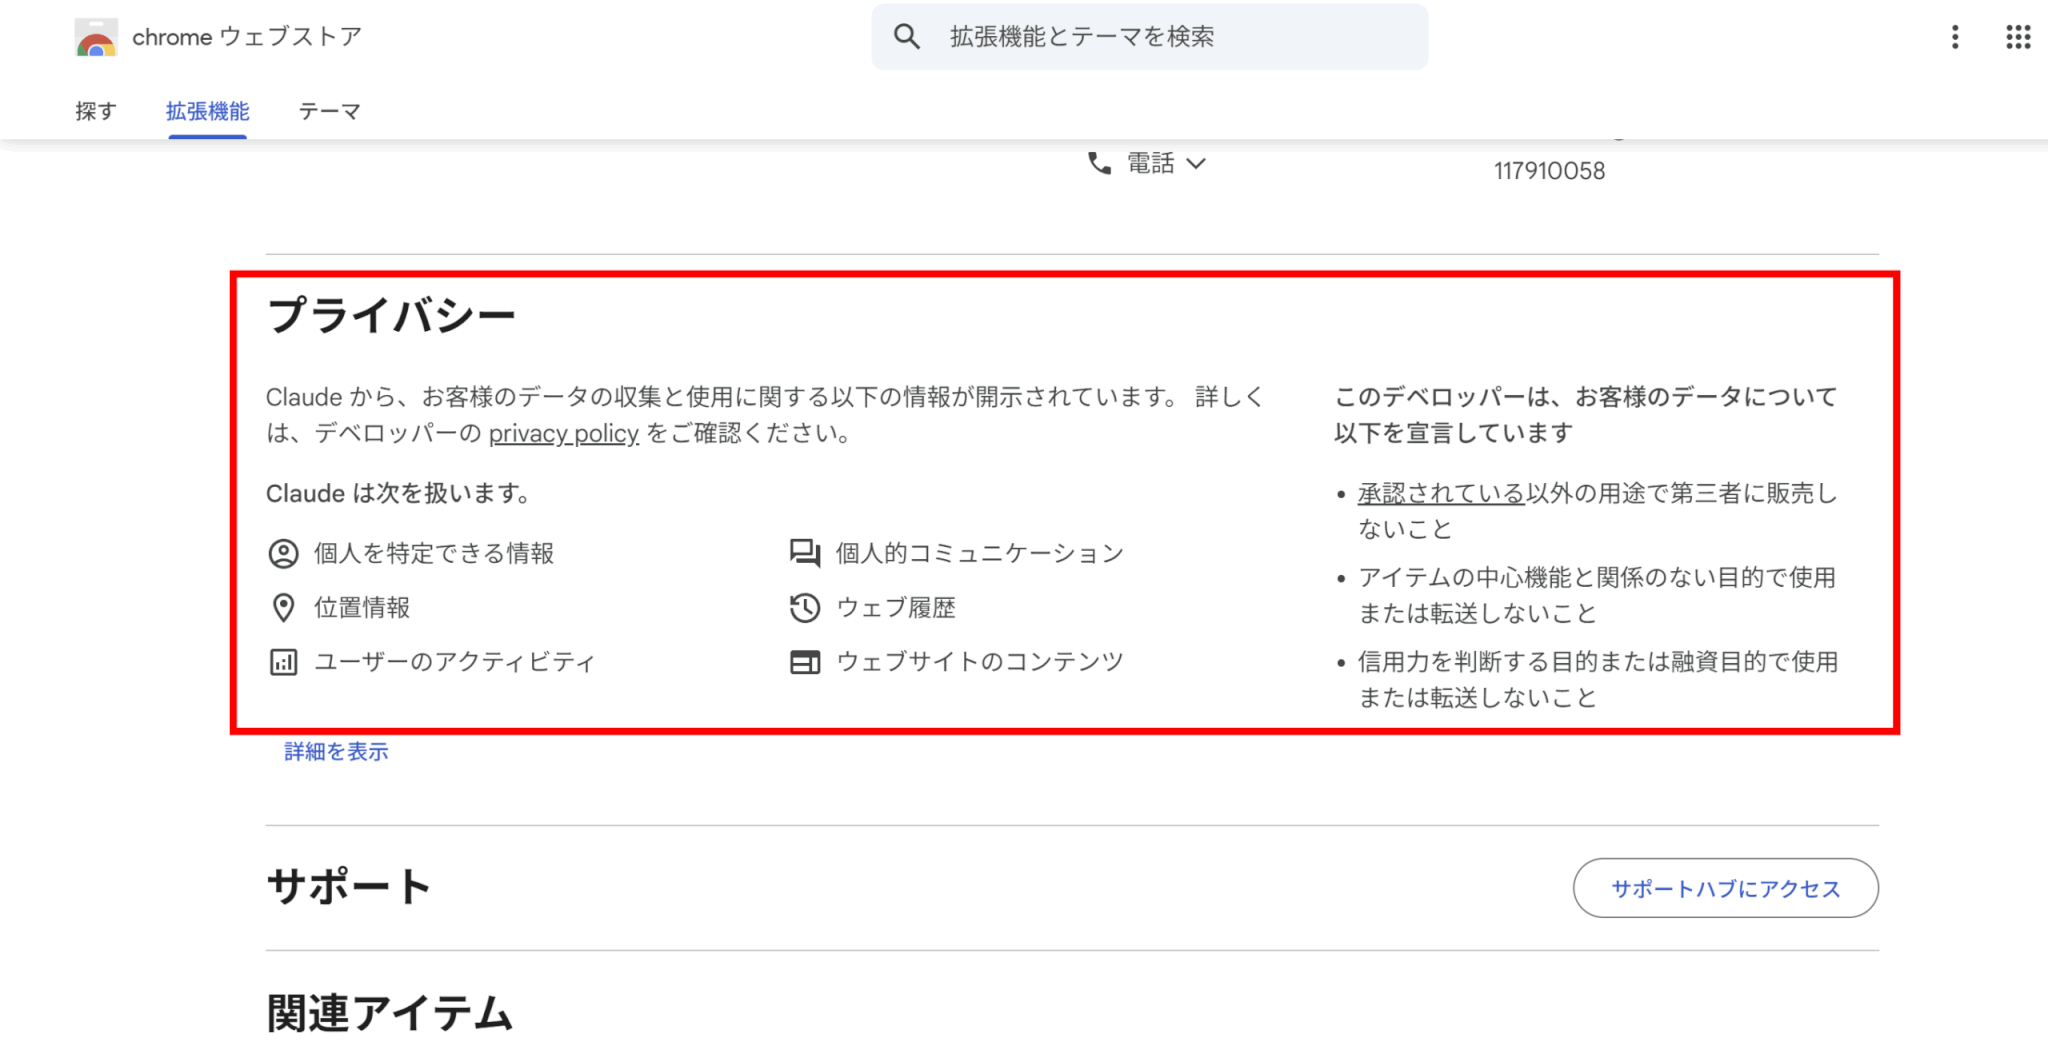Screen dimensions: 2048x1058
Task: Open the Google apps grid launcher
Action: click(2018, 37)
